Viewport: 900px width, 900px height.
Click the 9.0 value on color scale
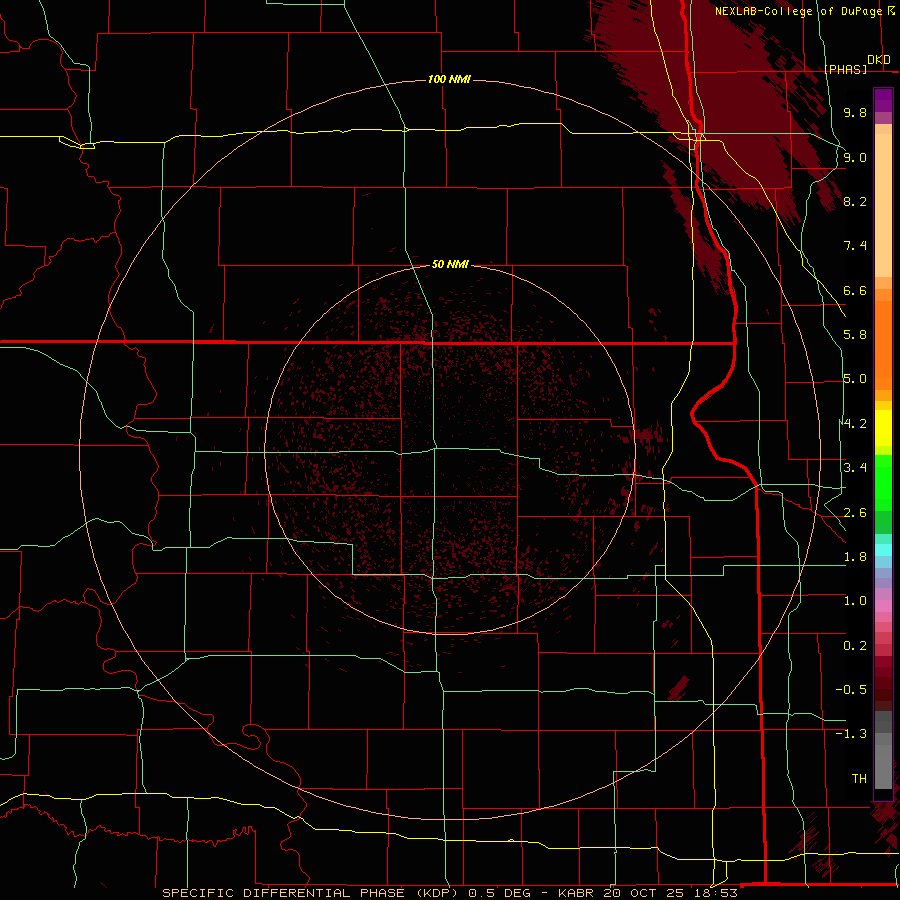click(x=855, y=157)
